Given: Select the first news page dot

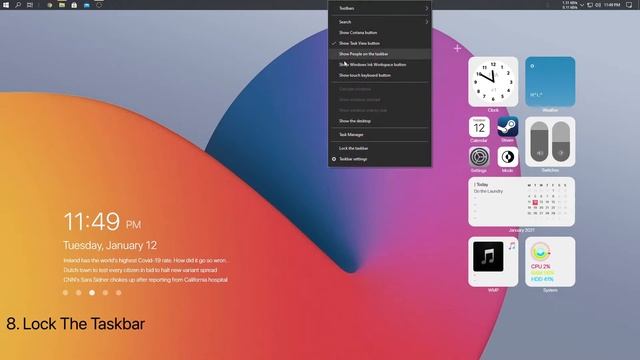Looking at the screenshot, I should click(65, 293).
